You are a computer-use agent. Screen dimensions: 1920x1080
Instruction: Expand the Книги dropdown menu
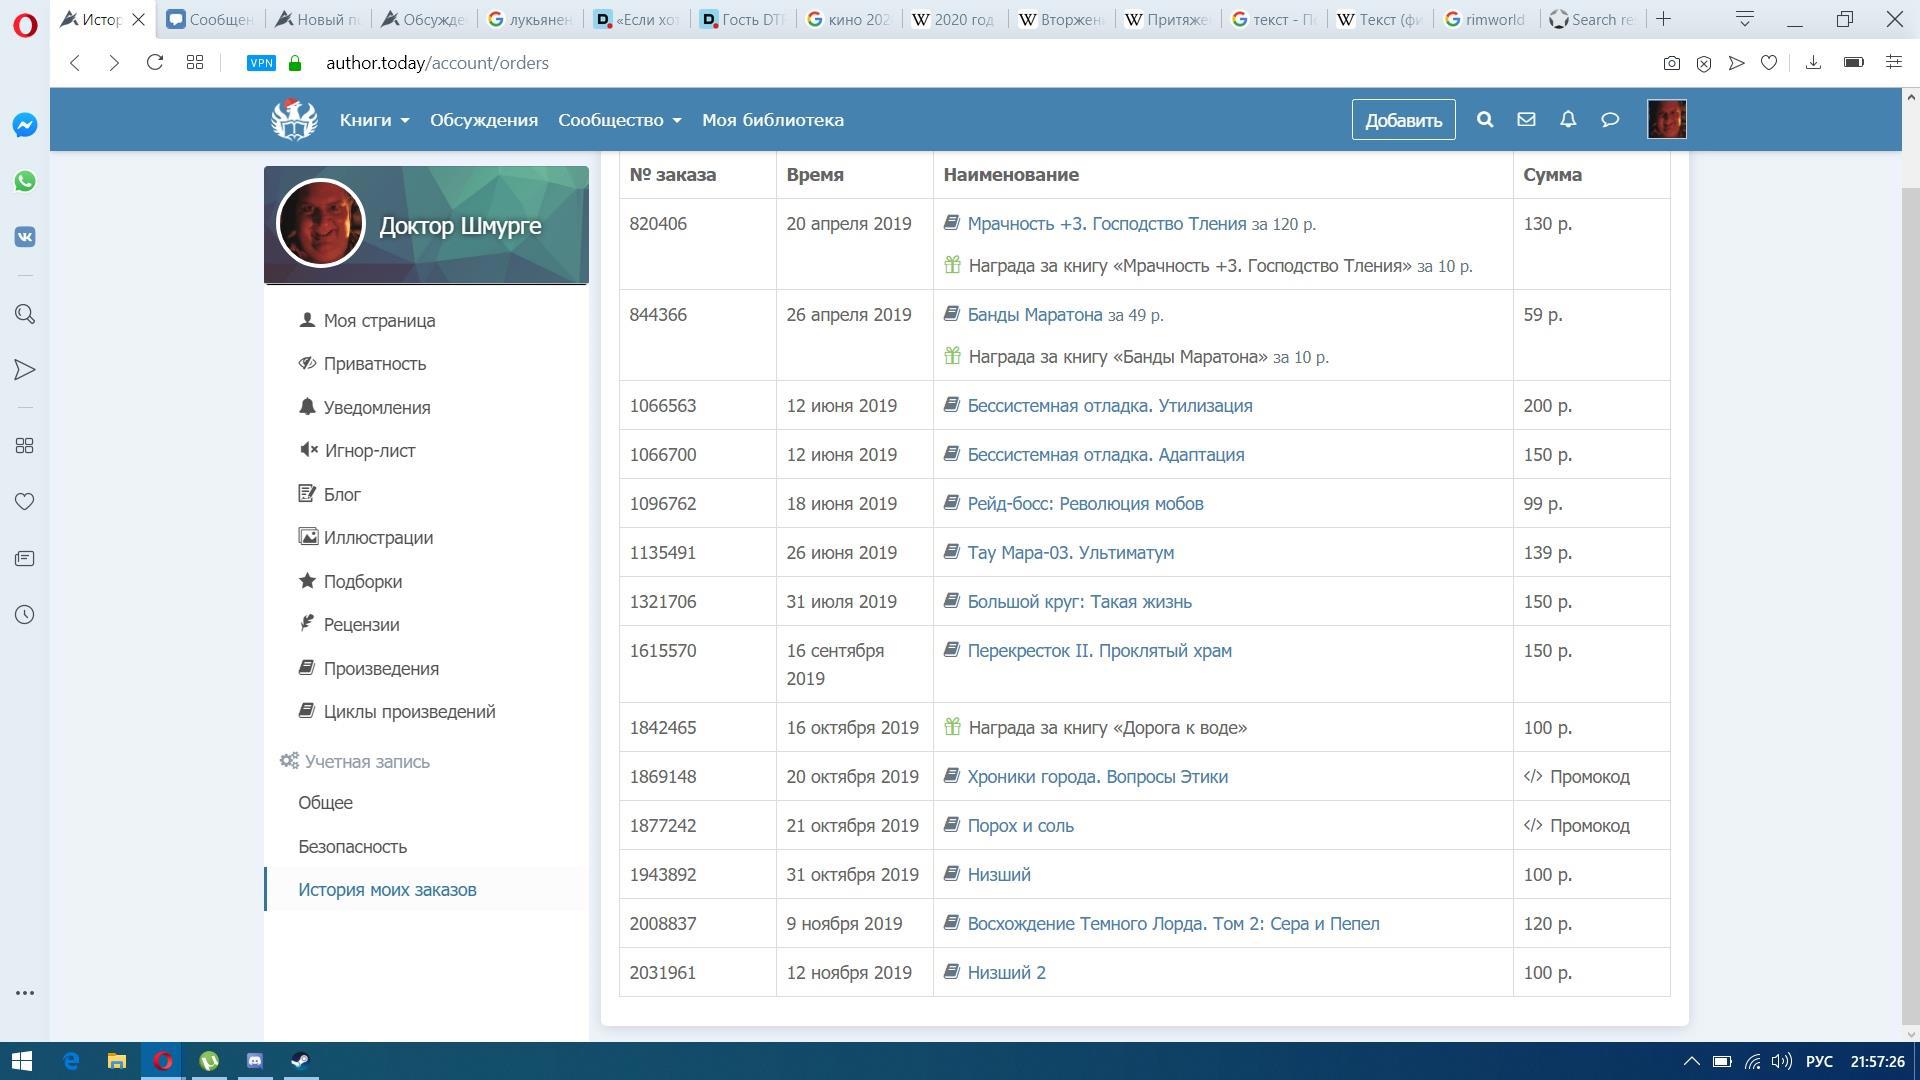pos(374,120)
